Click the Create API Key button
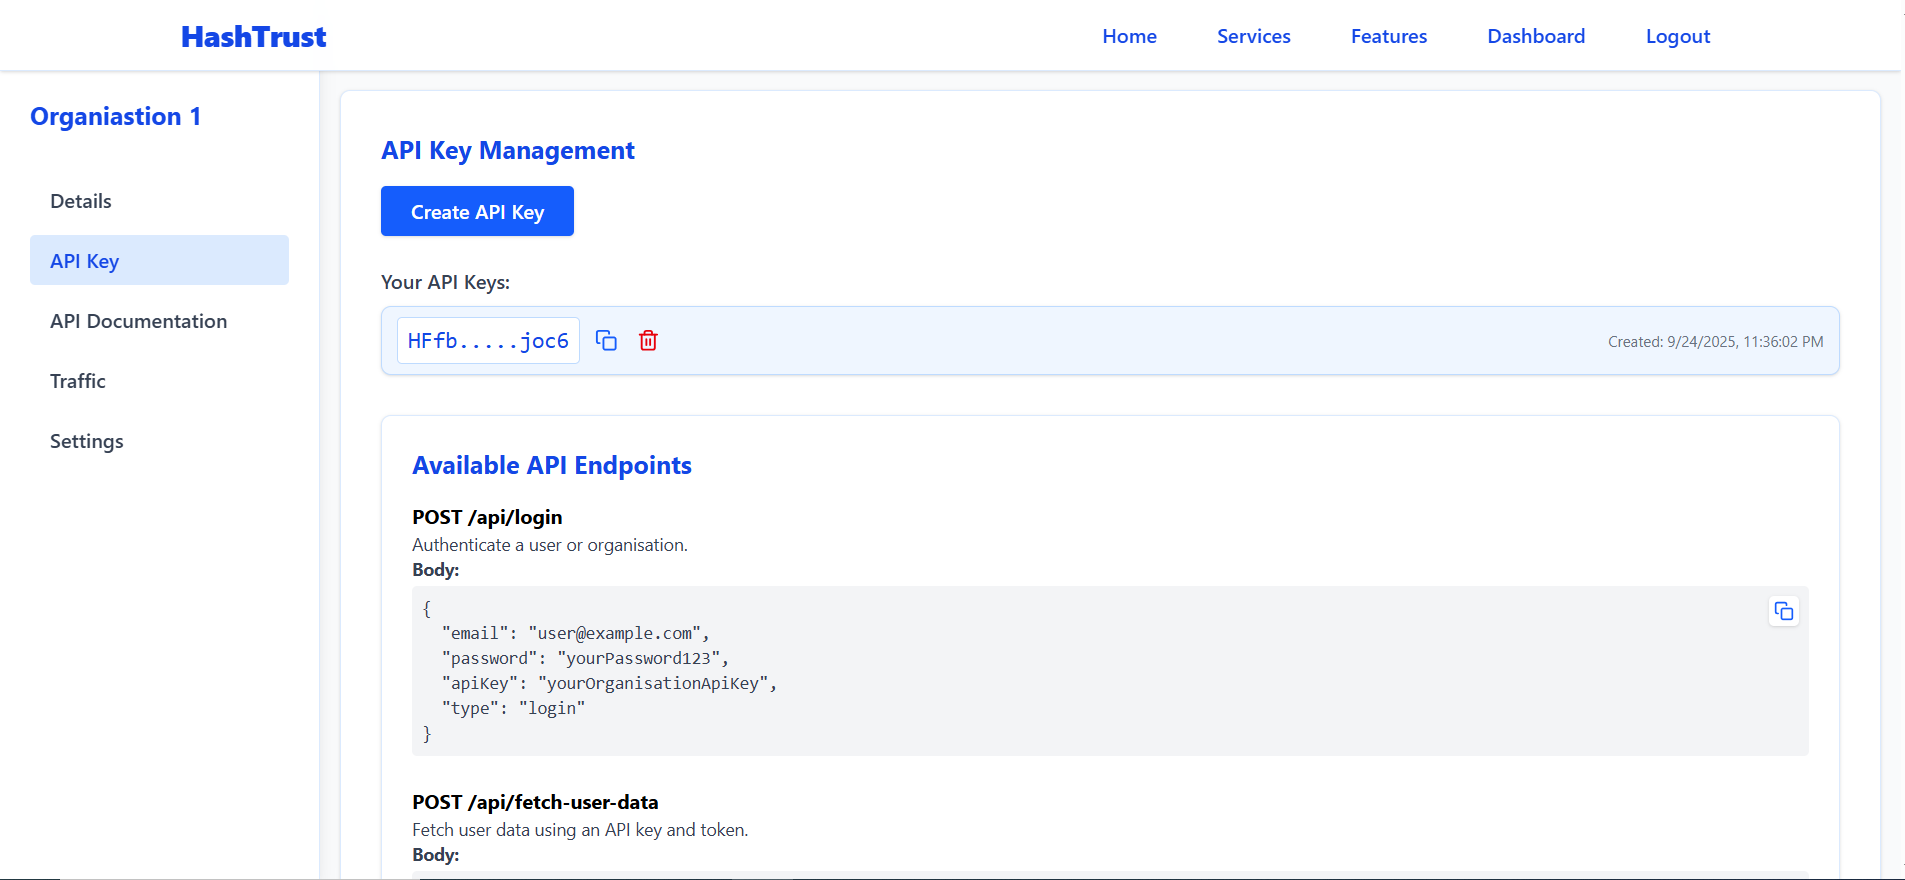The image size is (1905, 880). point(477,211)
